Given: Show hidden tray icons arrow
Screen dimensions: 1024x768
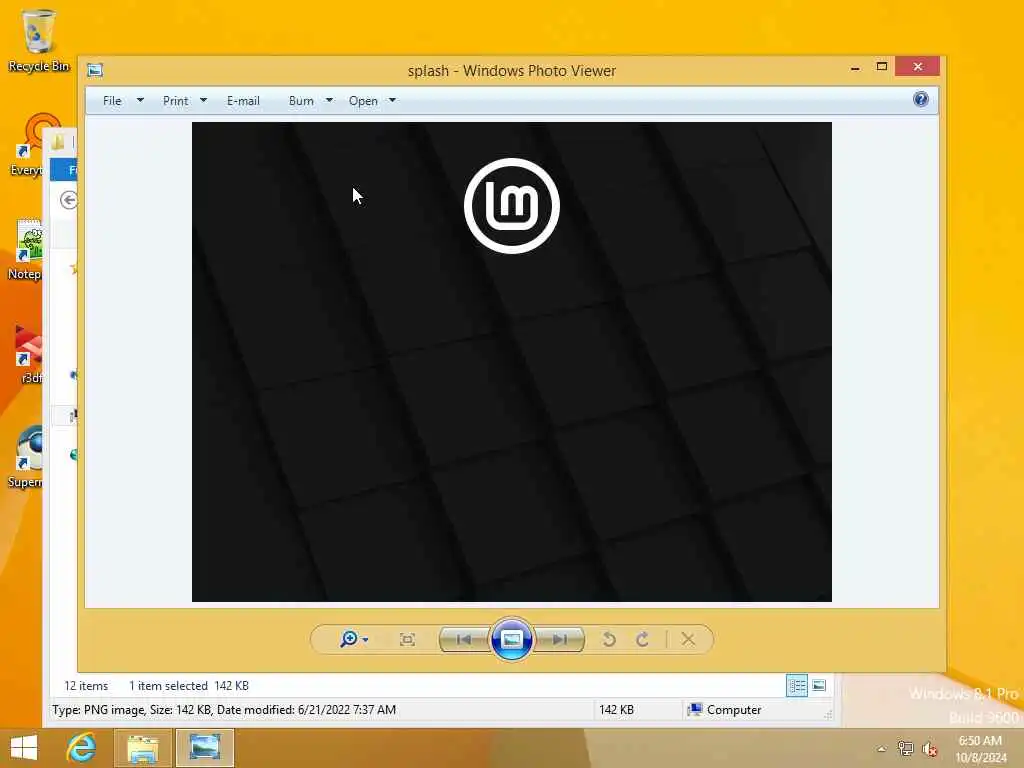Looking at the screenshot, I should (x=881, y=749).
